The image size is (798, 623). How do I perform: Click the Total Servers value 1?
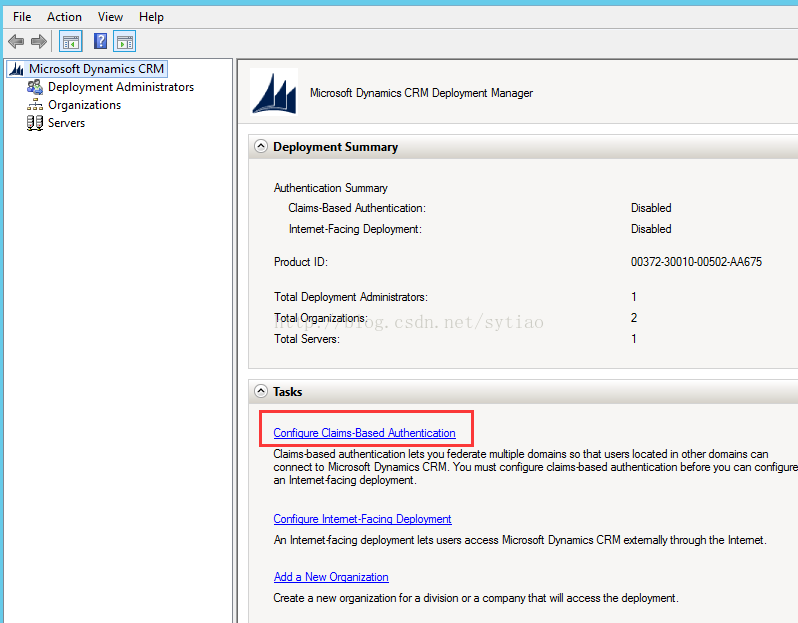pos(634,339)
